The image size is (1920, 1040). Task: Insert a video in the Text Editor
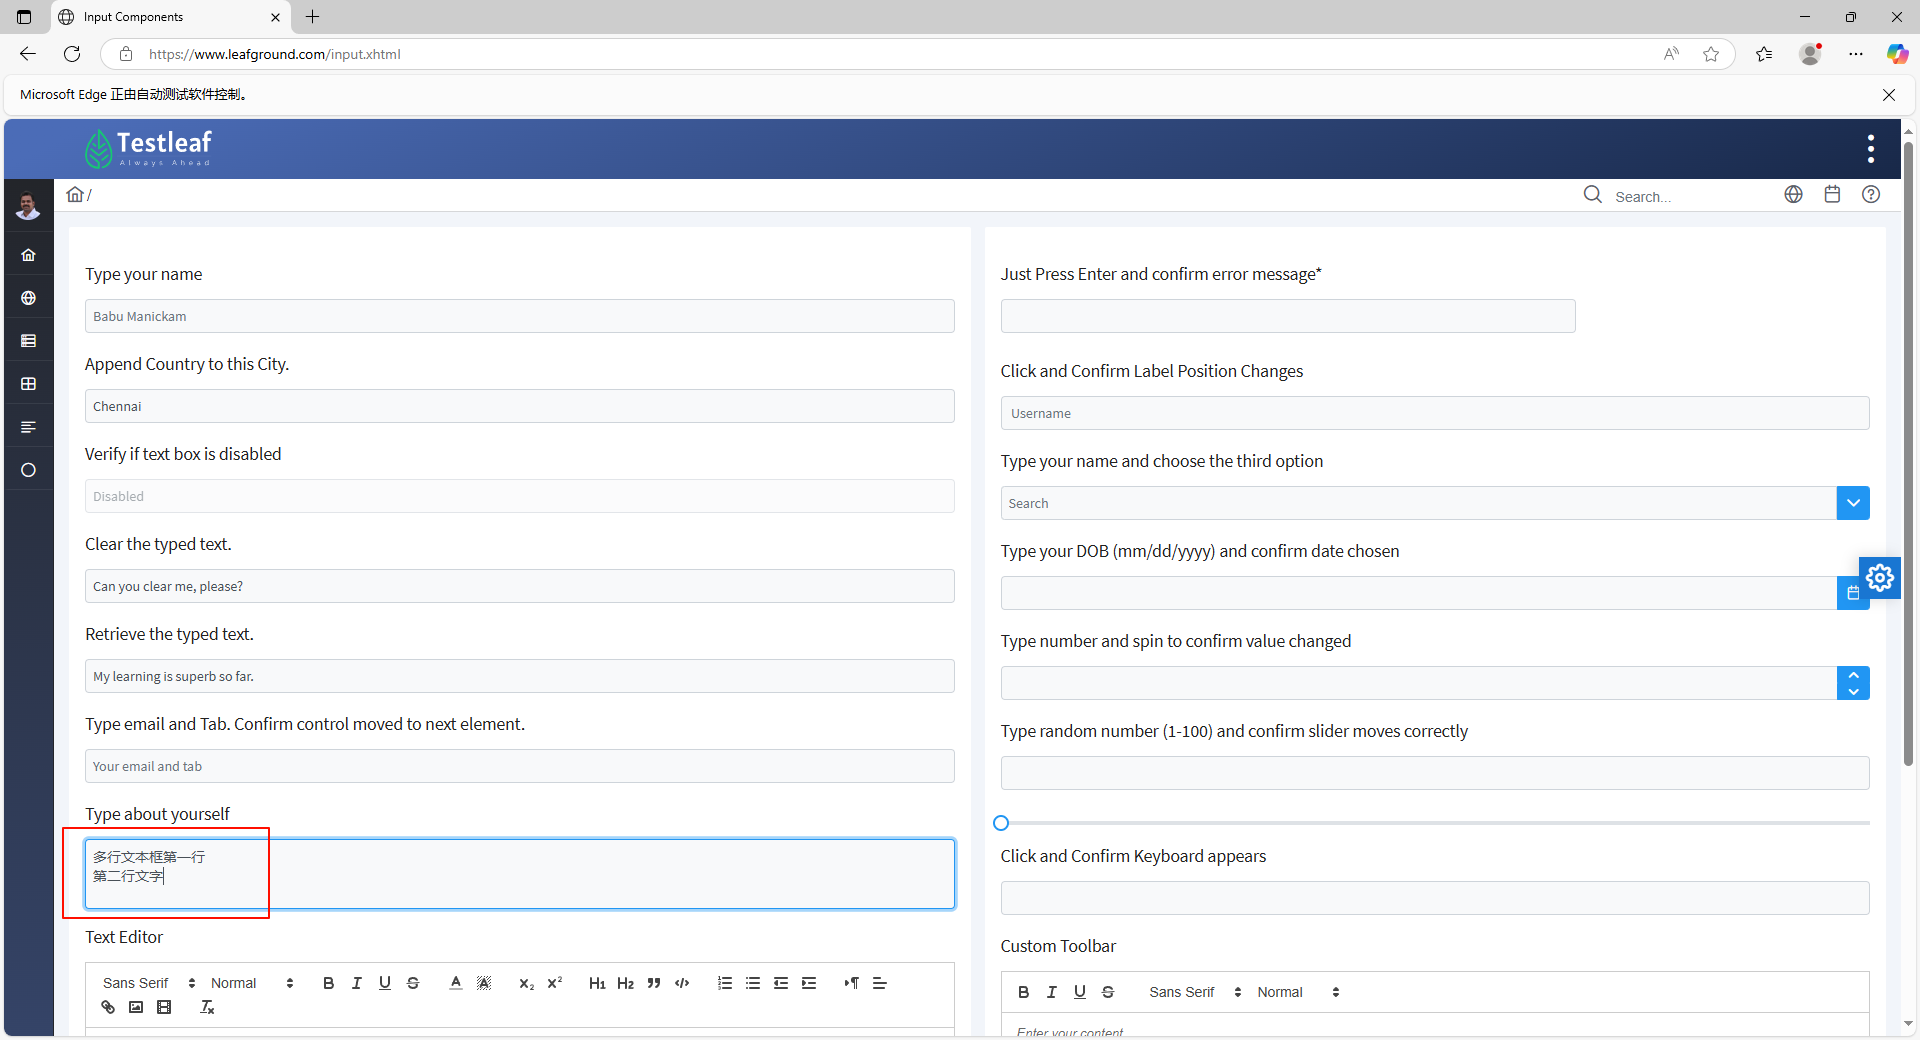pos(164,1007)
